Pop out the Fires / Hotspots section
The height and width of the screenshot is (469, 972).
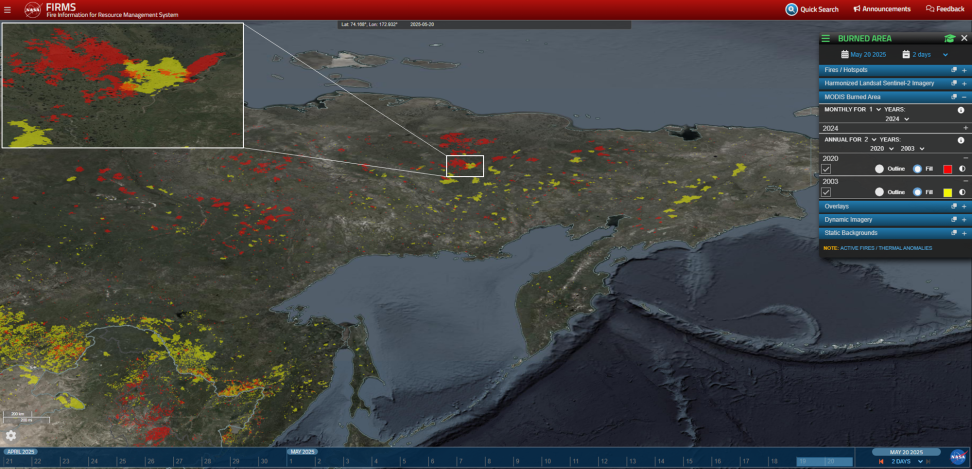click(954, 70)
